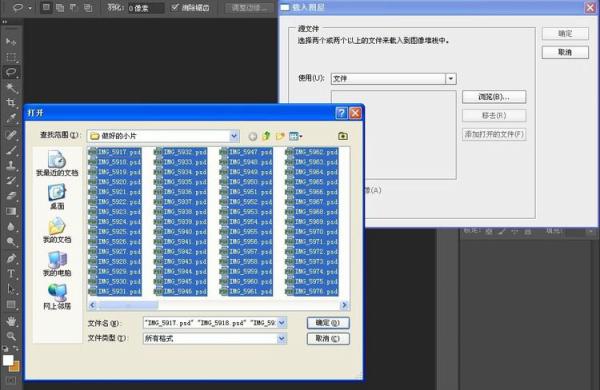Select the Zoom tool

click(11, 336)
